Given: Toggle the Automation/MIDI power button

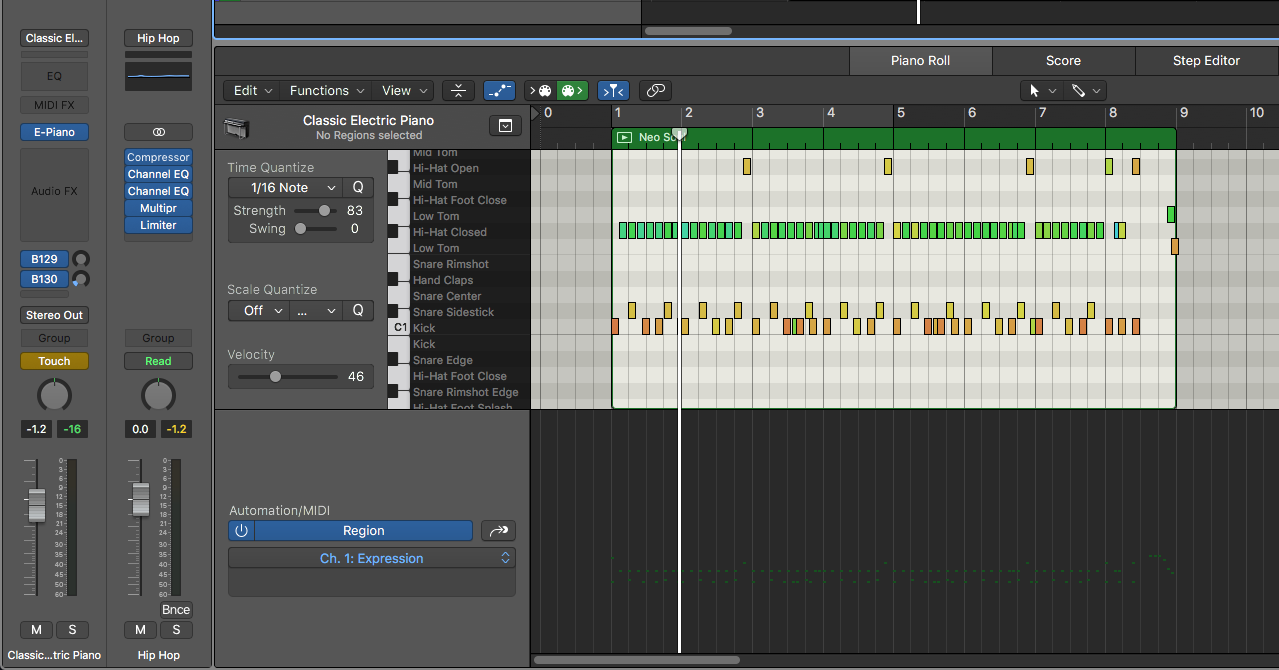Looking at the screenshot, I should point(241,531).
